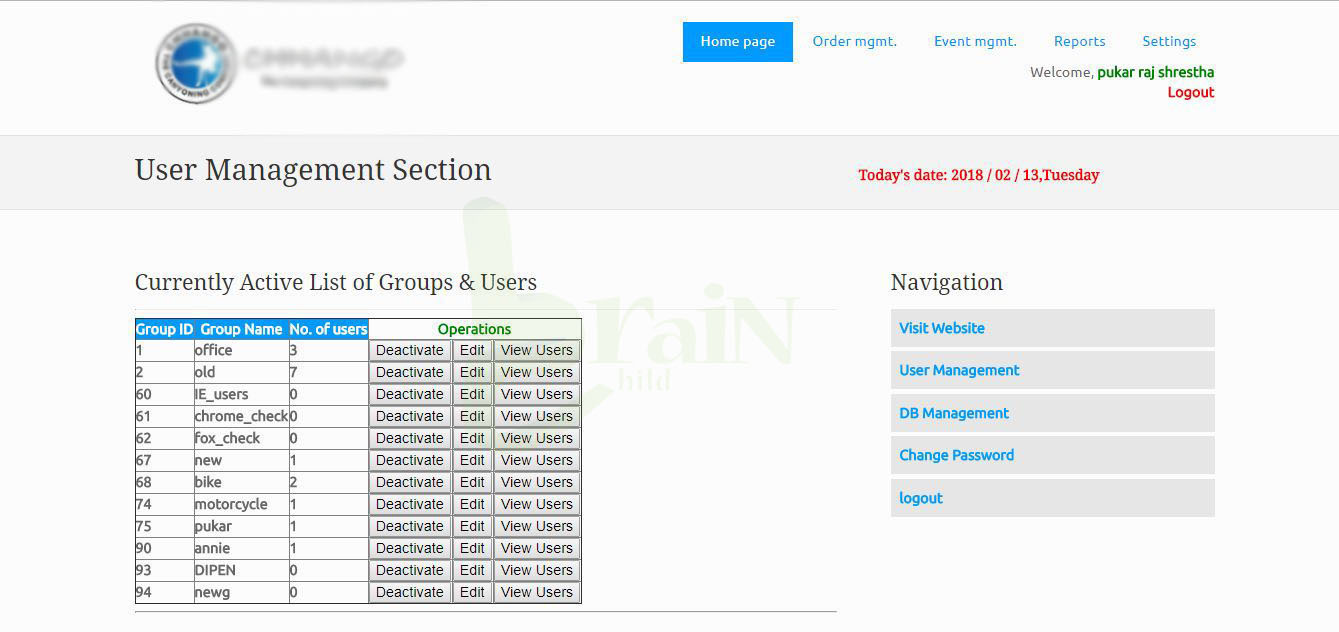Deactivate the chrome_check group
This screenshot has width=1339, height=632.
click(410, 417)
